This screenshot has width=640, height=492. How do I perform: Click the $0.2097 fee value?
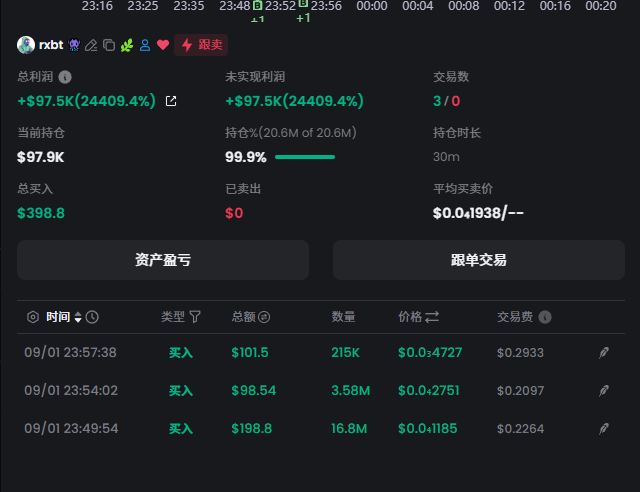pos(520,390)
